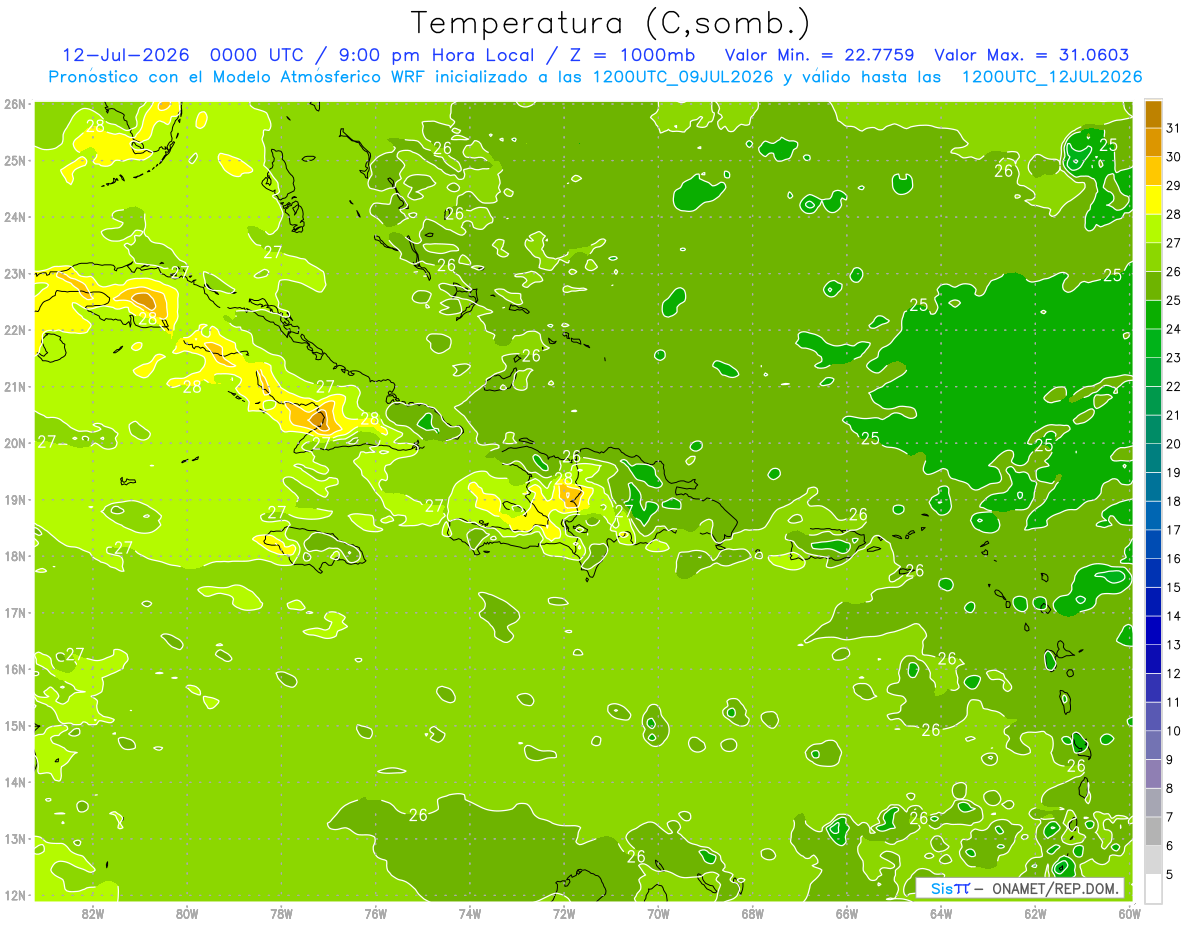Click the "80W" longitude axis label
The height and width of the screenshot is (927, 1200).
187,913
